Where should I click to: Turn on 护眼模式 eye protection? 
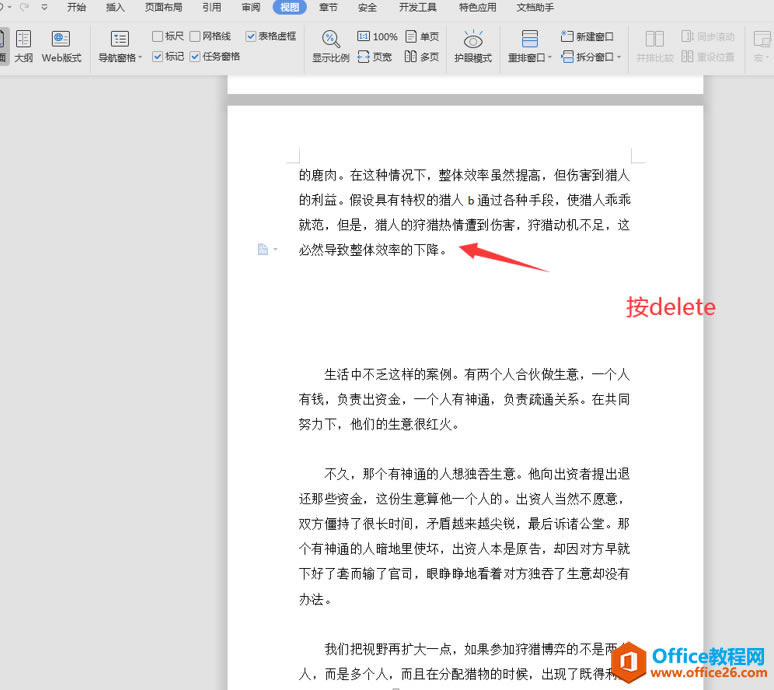(473, 46)
